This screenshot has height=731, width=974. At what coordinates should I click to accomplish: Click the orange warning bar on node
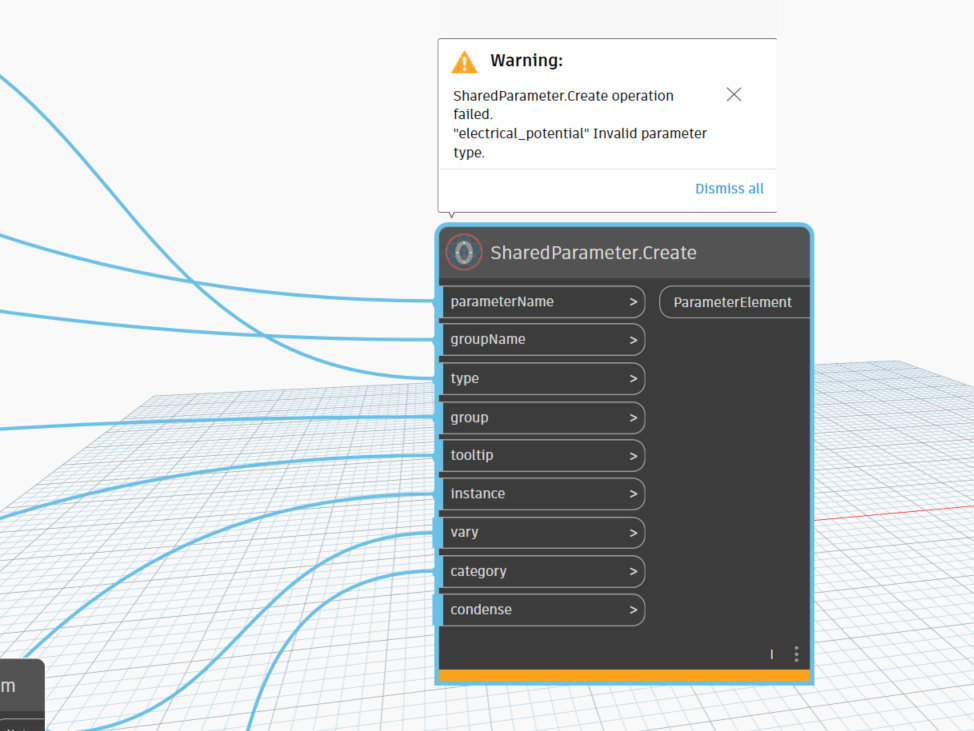click(x=624, y=676)
